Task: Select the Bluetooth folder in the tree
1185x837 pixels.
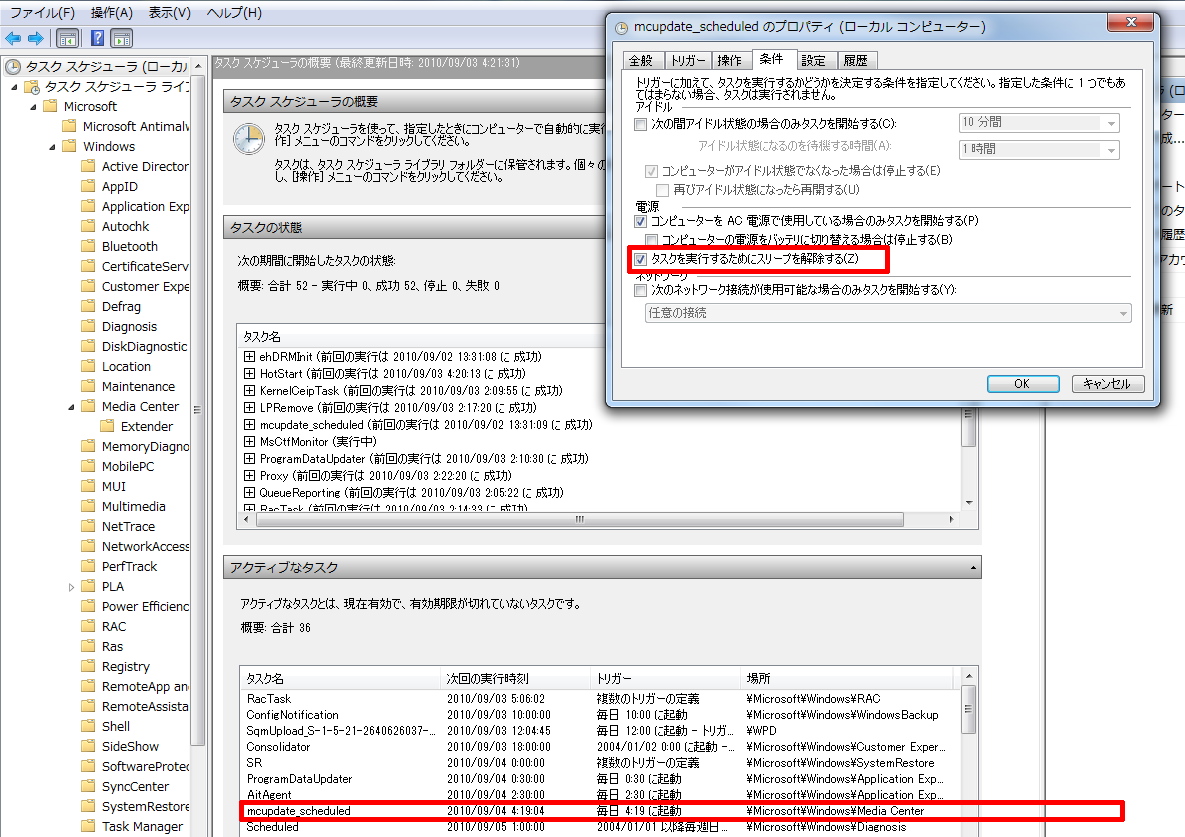Action: click(x=129, y=246)
